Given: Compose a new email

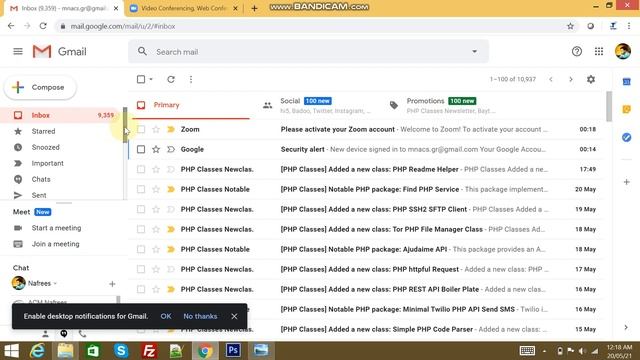Looking at the screenshot, I should (40, 87).
